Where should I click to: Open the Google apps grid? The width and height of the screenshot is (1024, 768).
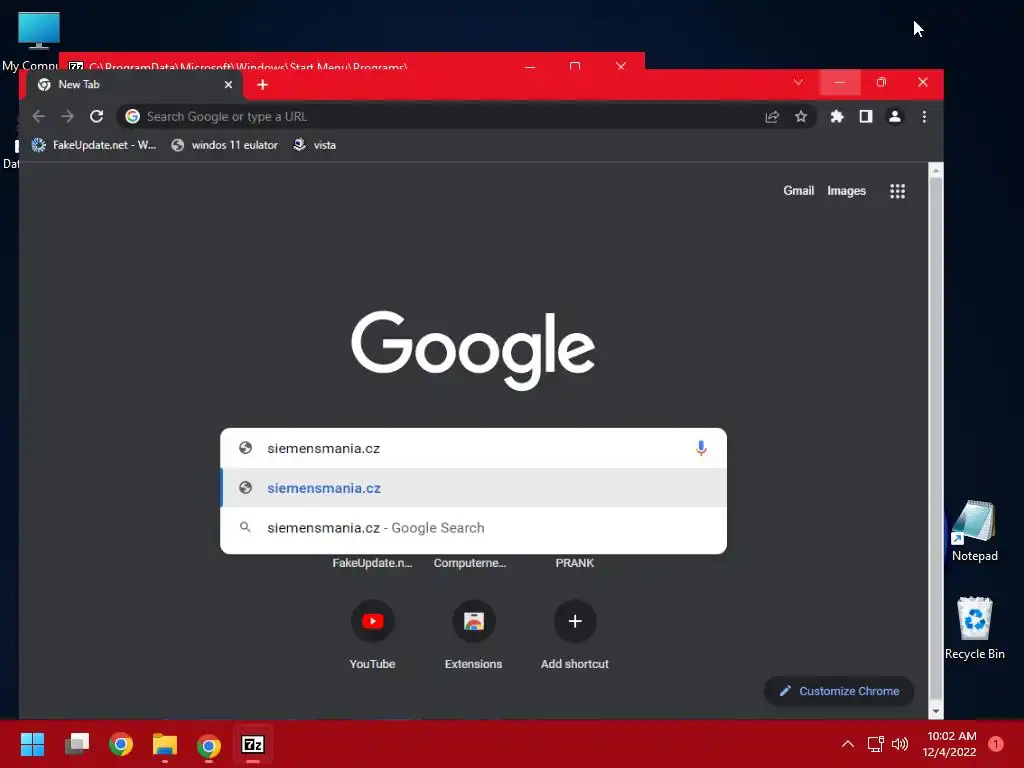897,191
